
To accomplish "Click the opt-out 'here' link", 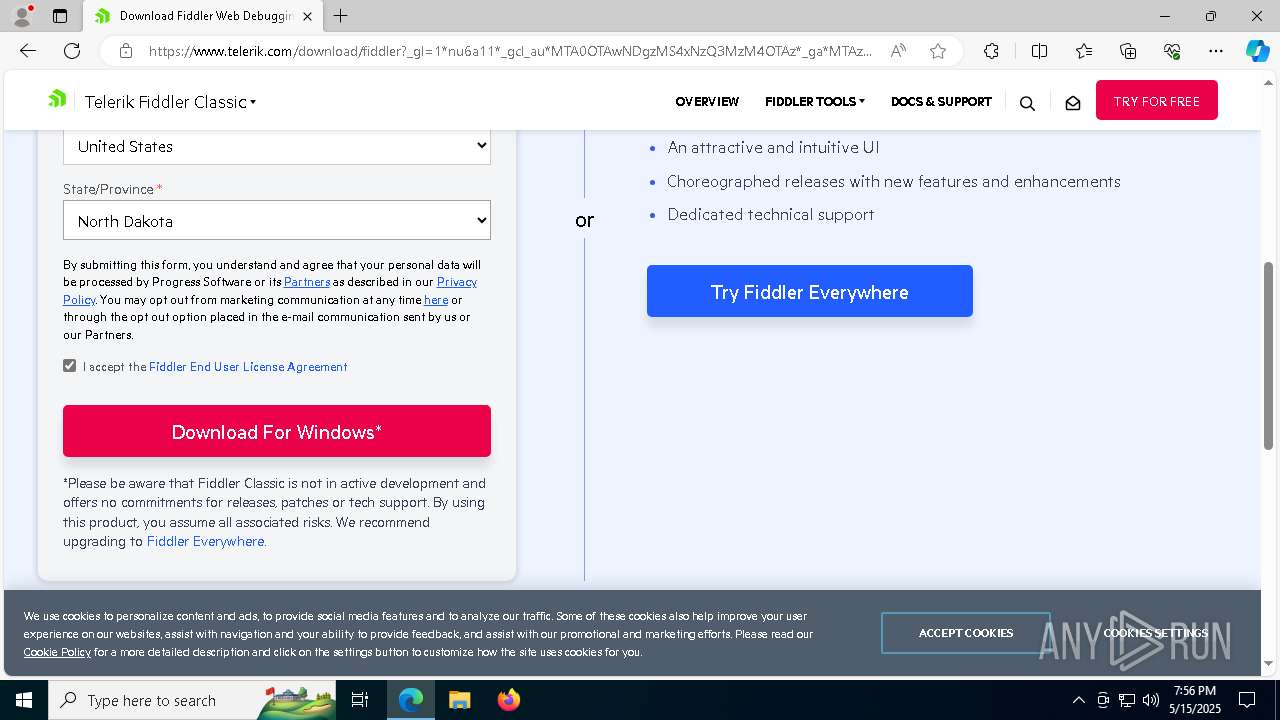I will coord(436,300).
